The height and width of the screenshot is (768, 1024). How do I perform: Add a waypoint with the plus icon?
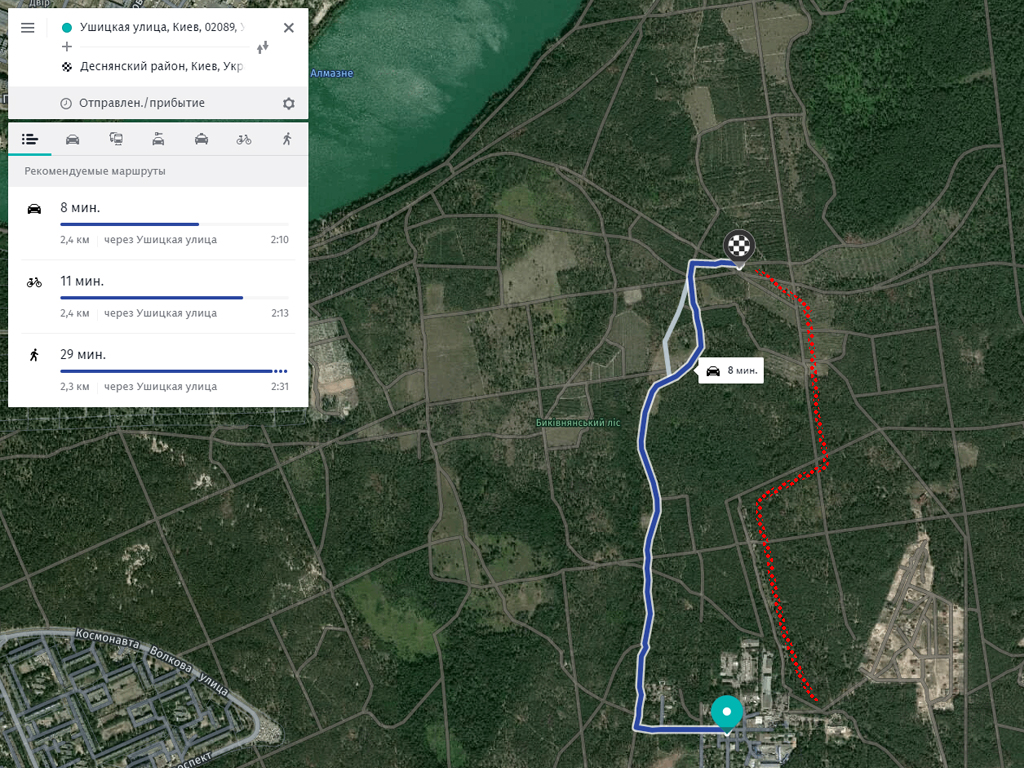(x=67, y=46)
